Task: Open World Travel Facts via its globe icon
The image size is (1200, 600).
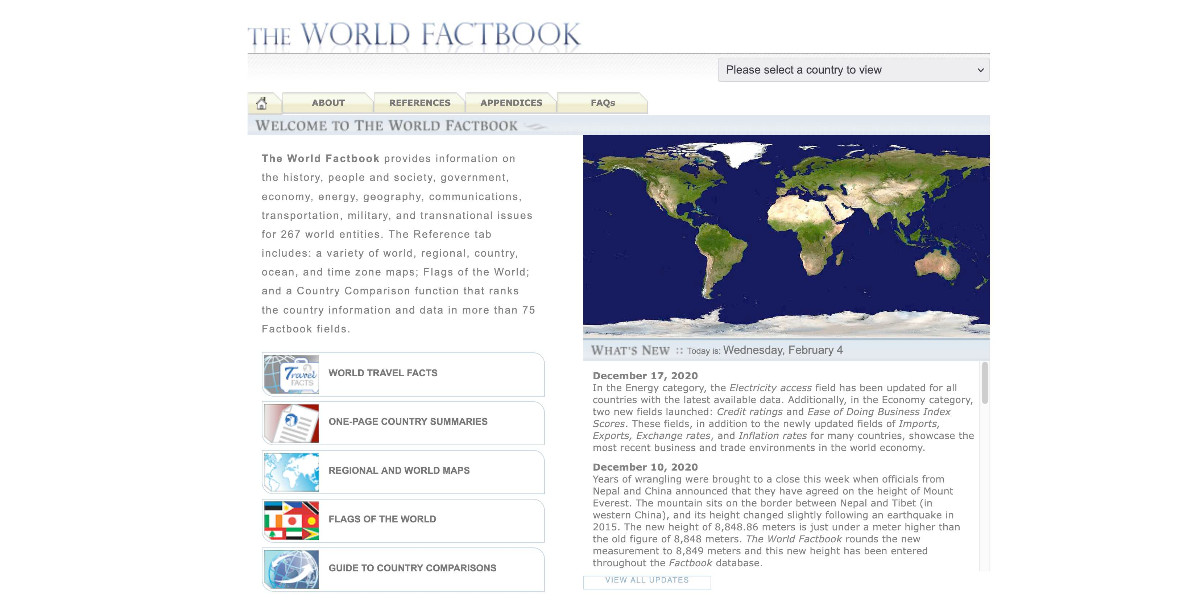Action: (x=290, y=374)
